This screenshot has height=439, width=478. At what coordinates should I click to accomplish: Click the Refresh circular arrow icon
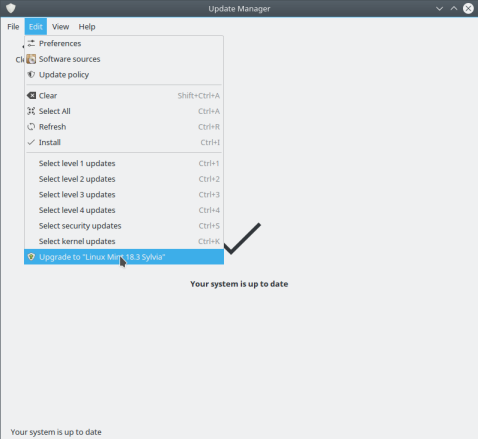pos(31,127)
